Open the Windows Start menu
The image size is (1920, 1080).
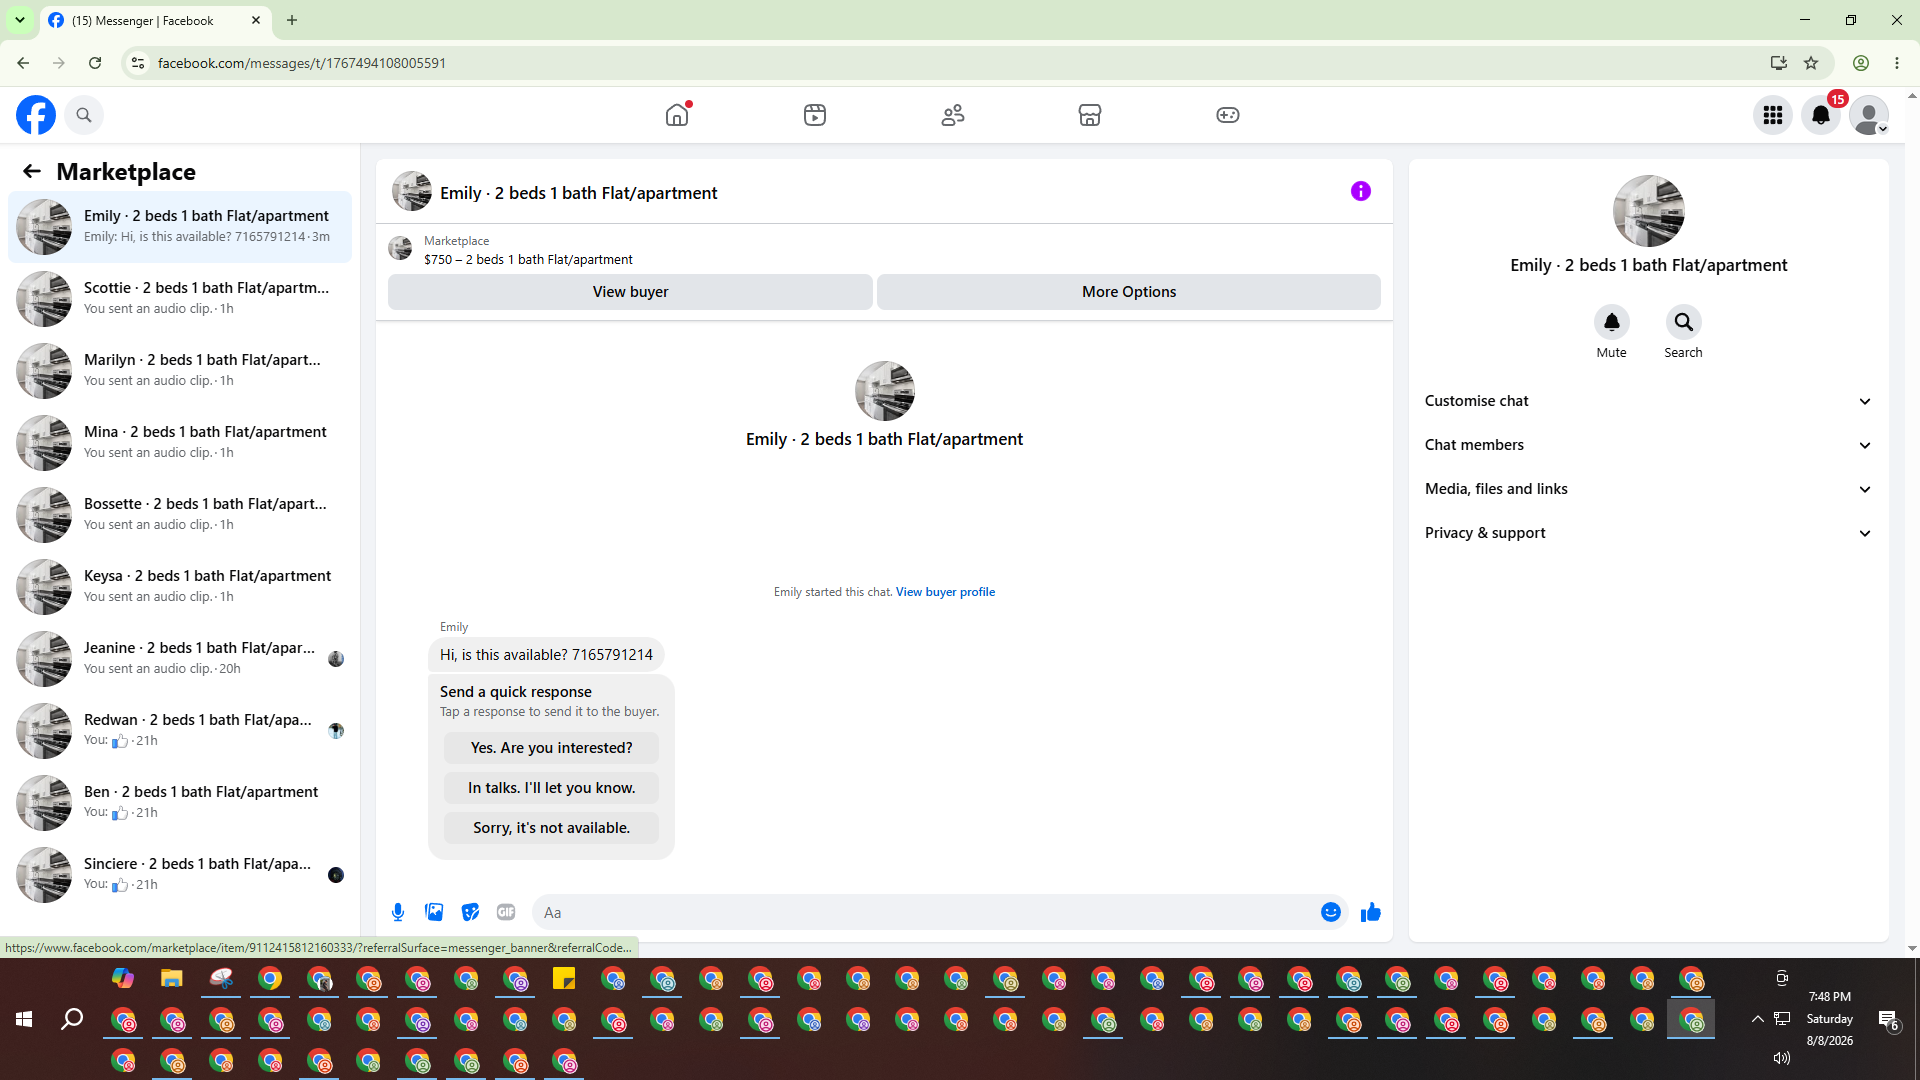pyautogui.click(x=24, y=1019)
